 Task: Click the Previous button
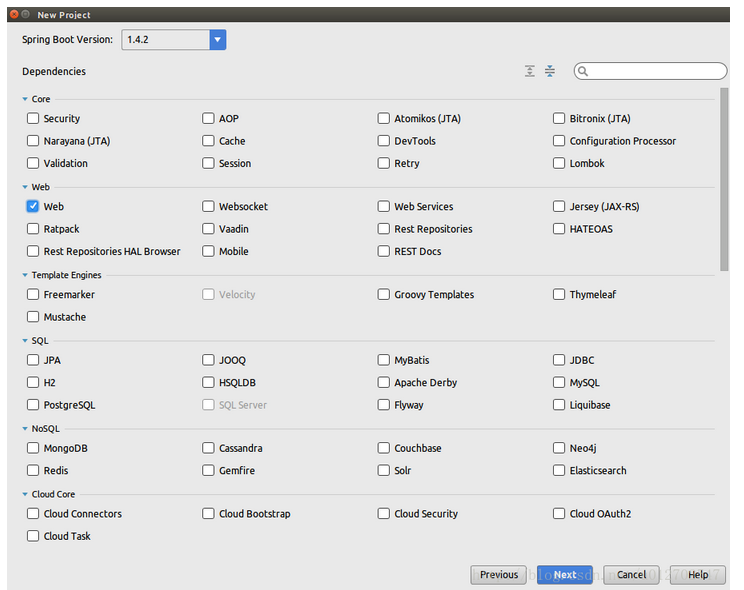499,575
